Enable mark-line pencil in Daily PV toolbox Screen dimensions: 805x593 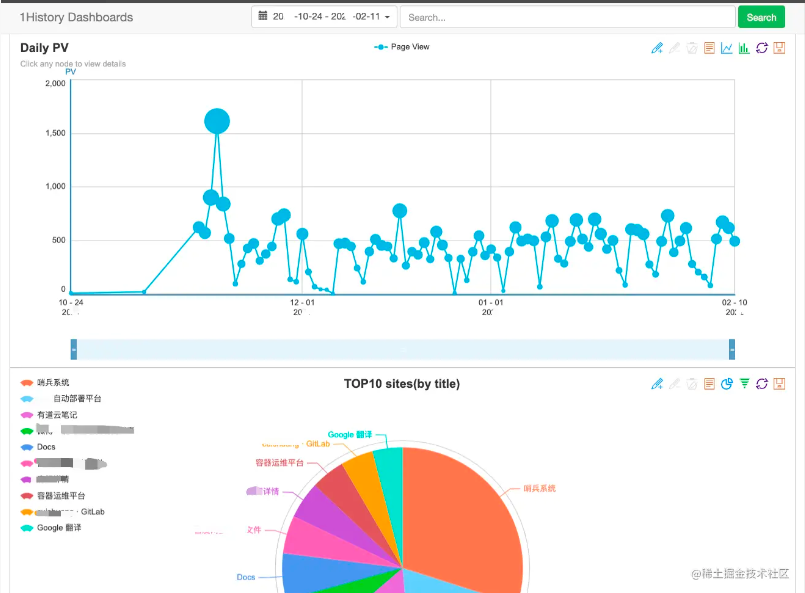coord(657,48)
